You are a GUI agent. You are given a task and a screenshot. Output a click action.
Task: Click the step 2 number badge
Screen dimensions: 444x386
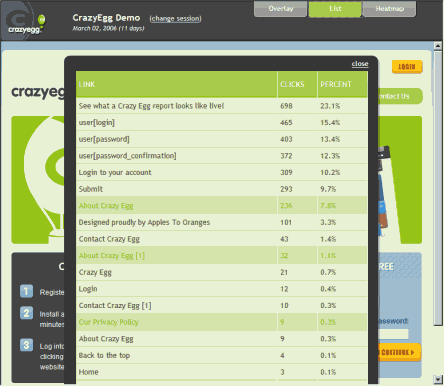(x=26, y=313)
